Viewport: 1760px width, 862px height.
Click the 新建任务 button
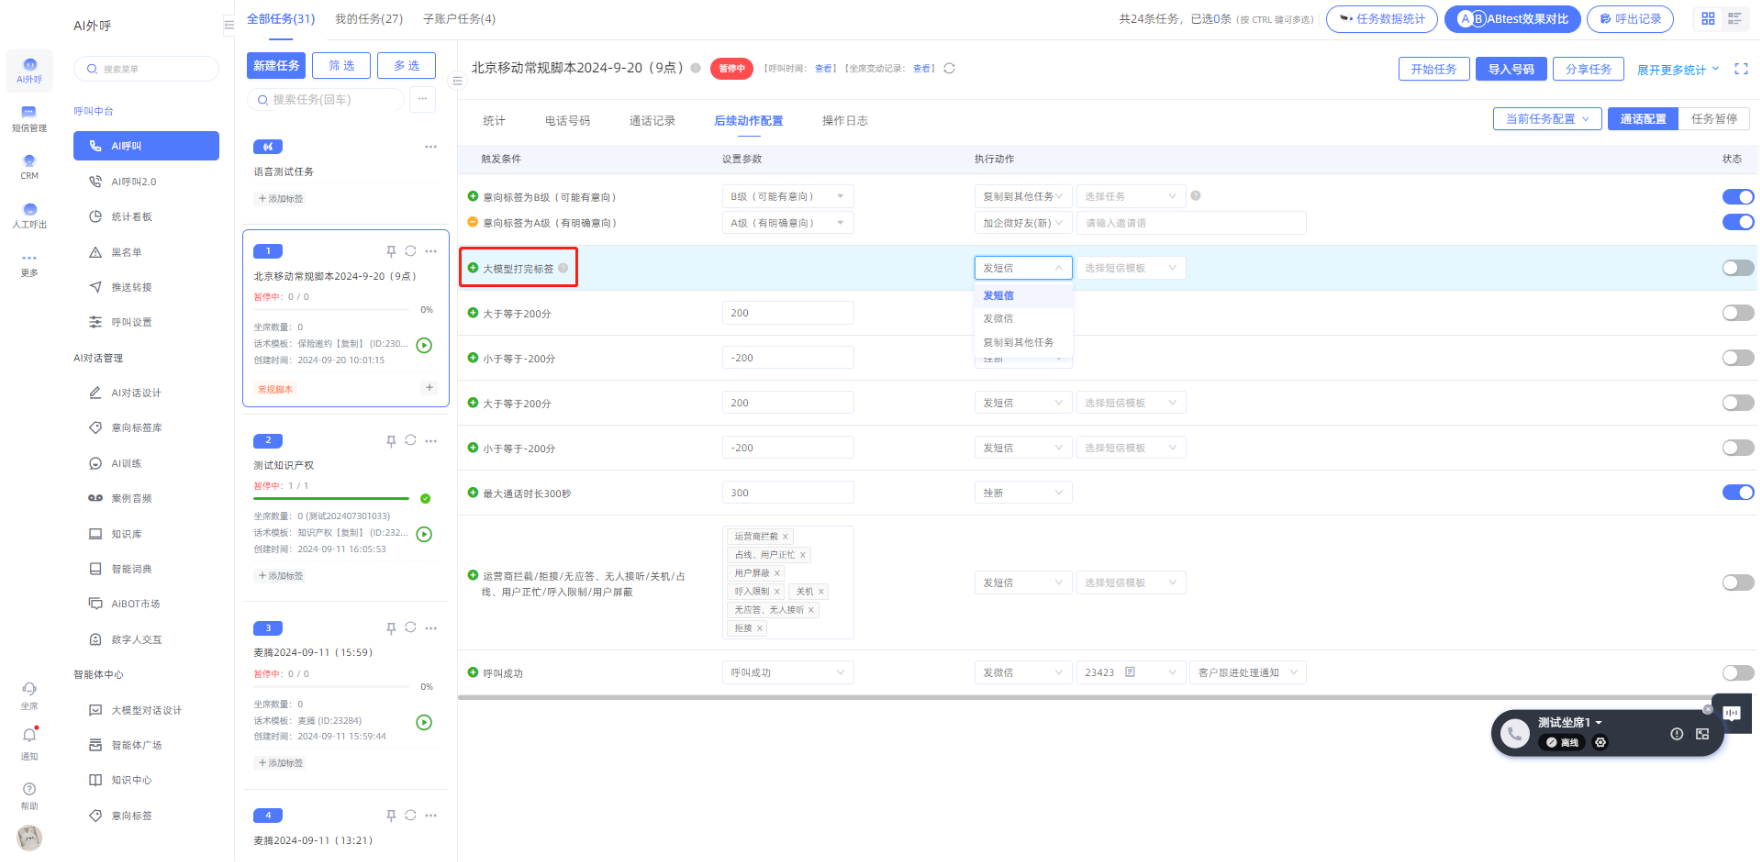(276, 66)
